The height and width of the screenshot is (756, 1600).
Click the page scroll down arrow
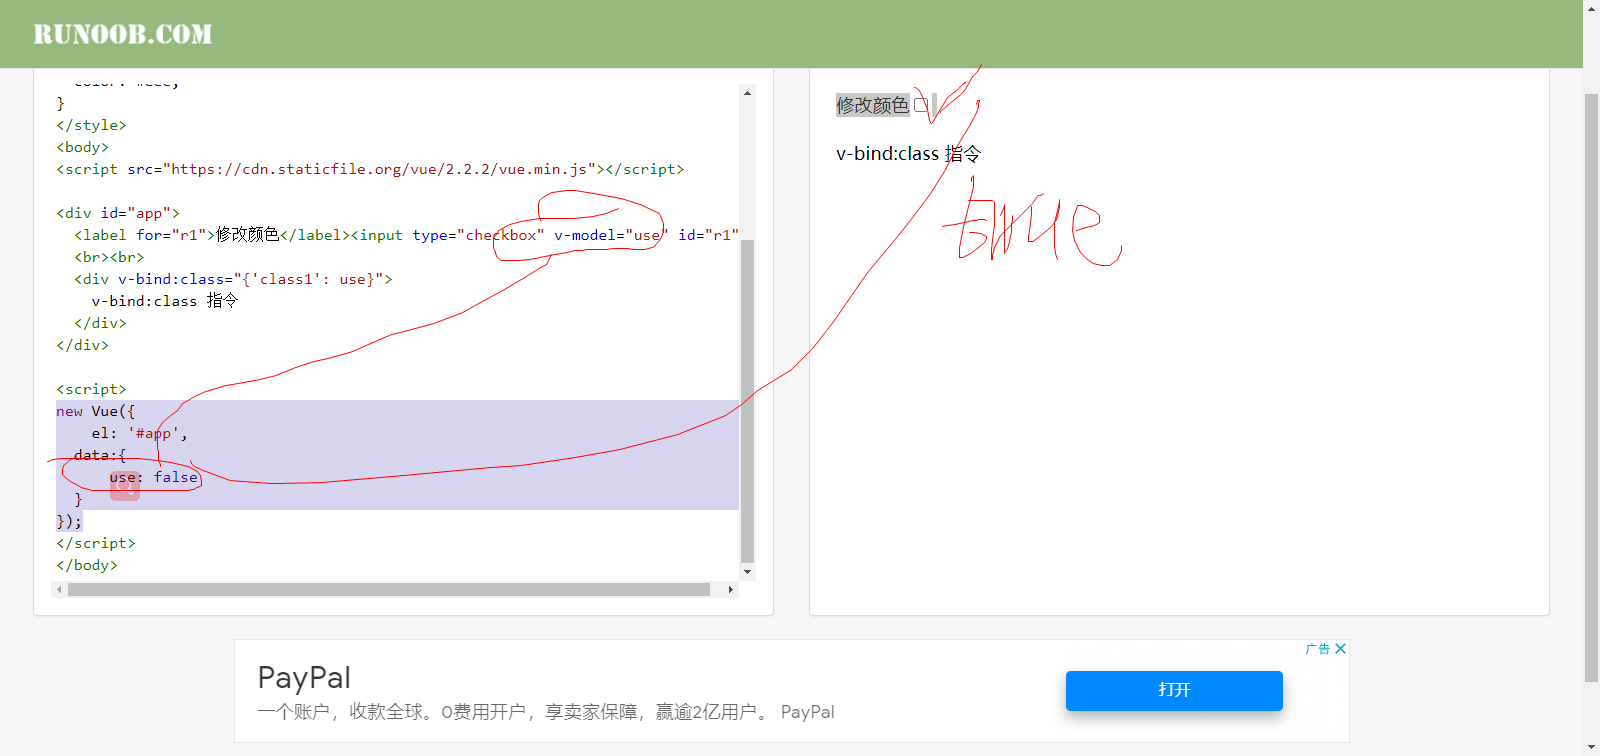coord(1591,748)
